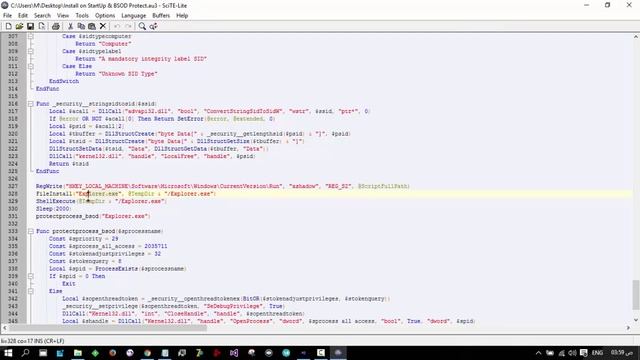Paste from clipboard using the toolbar icon
The width and height of the screenshot is (640, 360).
point(92,26)
